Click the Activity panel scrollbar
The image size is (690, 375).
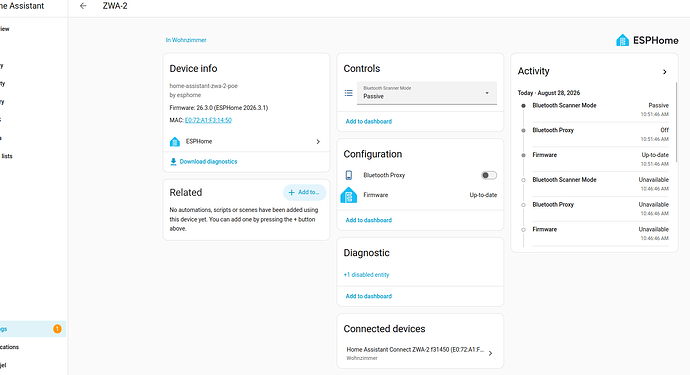click(x=677, y=121)
